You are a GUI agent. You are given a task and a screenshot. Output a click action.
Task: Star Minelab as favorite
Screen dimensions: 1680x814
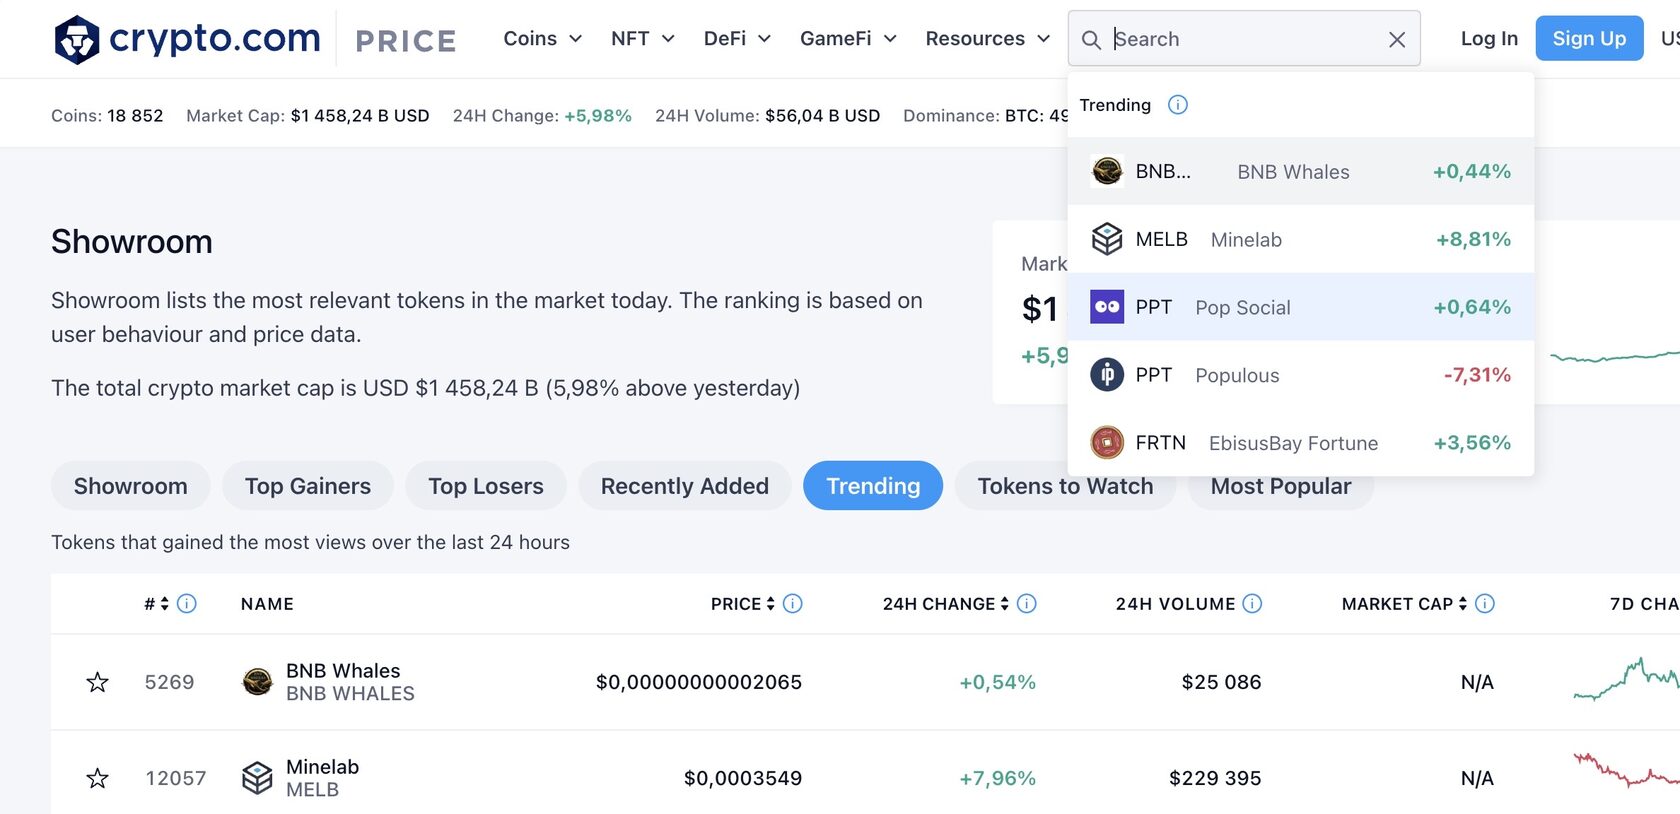coord(97,778)
